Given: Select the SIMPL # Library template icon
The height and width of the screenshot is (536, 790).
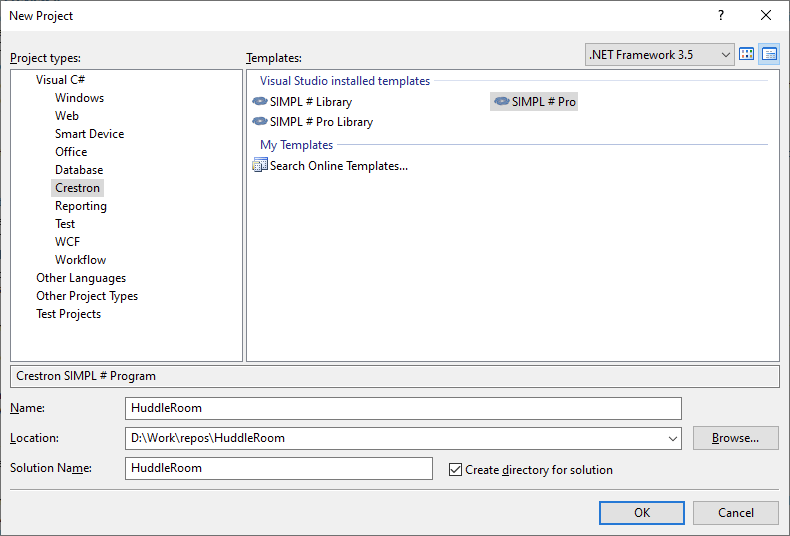Looking at the screenshot, I should click(x=260, y=101).
